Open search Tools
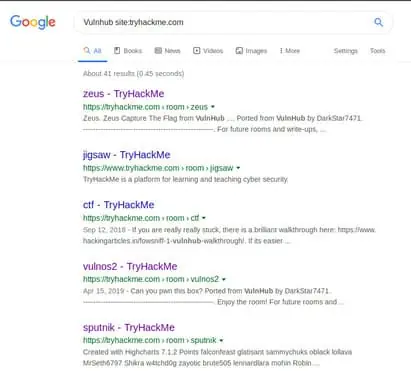This screenshot has height=371, width=411. (377, 51)
